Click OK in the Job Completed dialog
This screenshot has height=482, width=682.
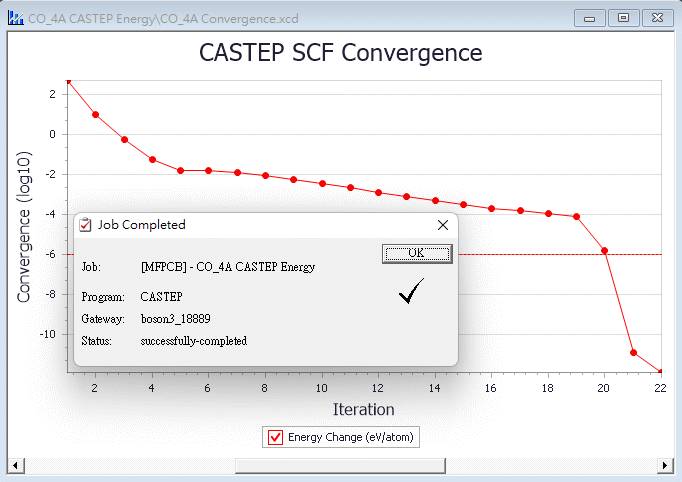416,254
